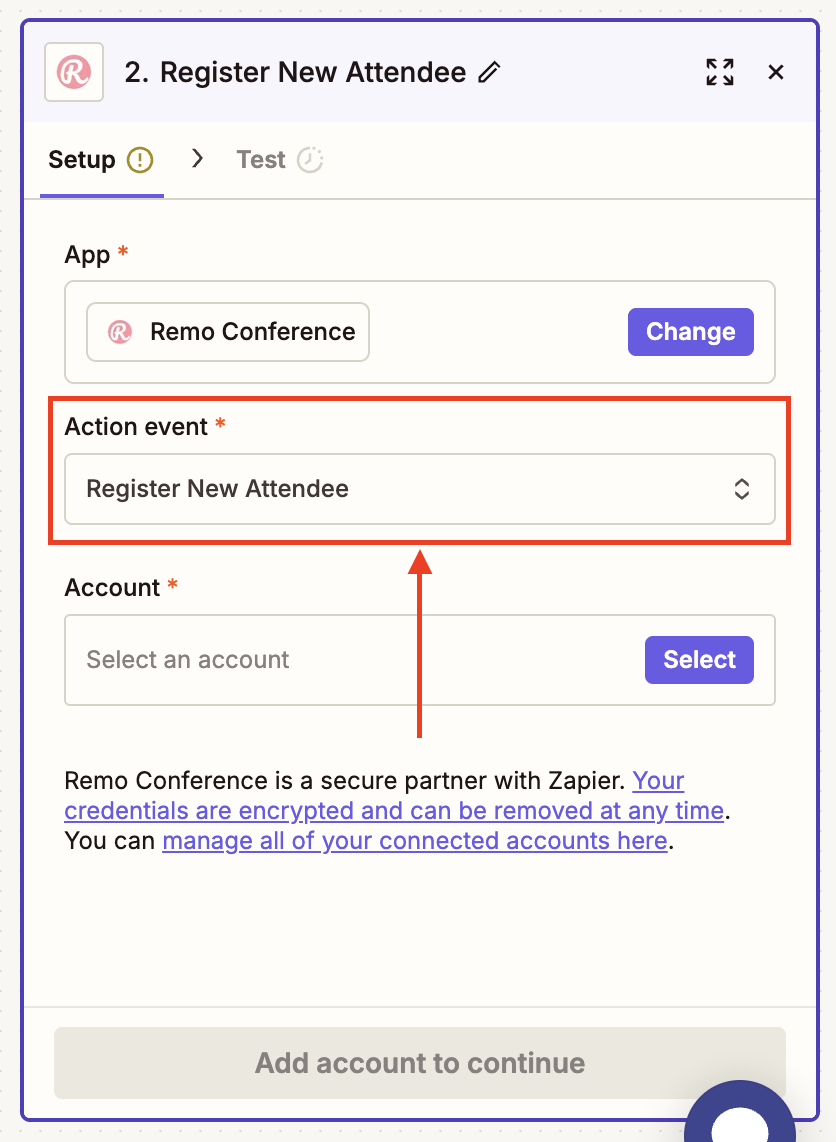Click the Remo icon in the app field
This screenshot has width=836, height=1142.
click(x=120, y=332)
